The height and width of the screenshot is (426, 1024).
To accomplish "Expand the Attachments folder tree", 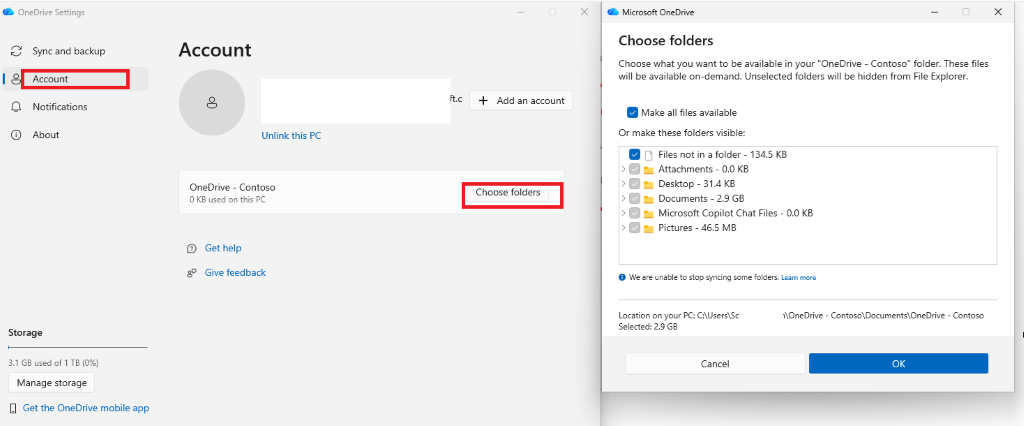I will [x=623, y=169].
